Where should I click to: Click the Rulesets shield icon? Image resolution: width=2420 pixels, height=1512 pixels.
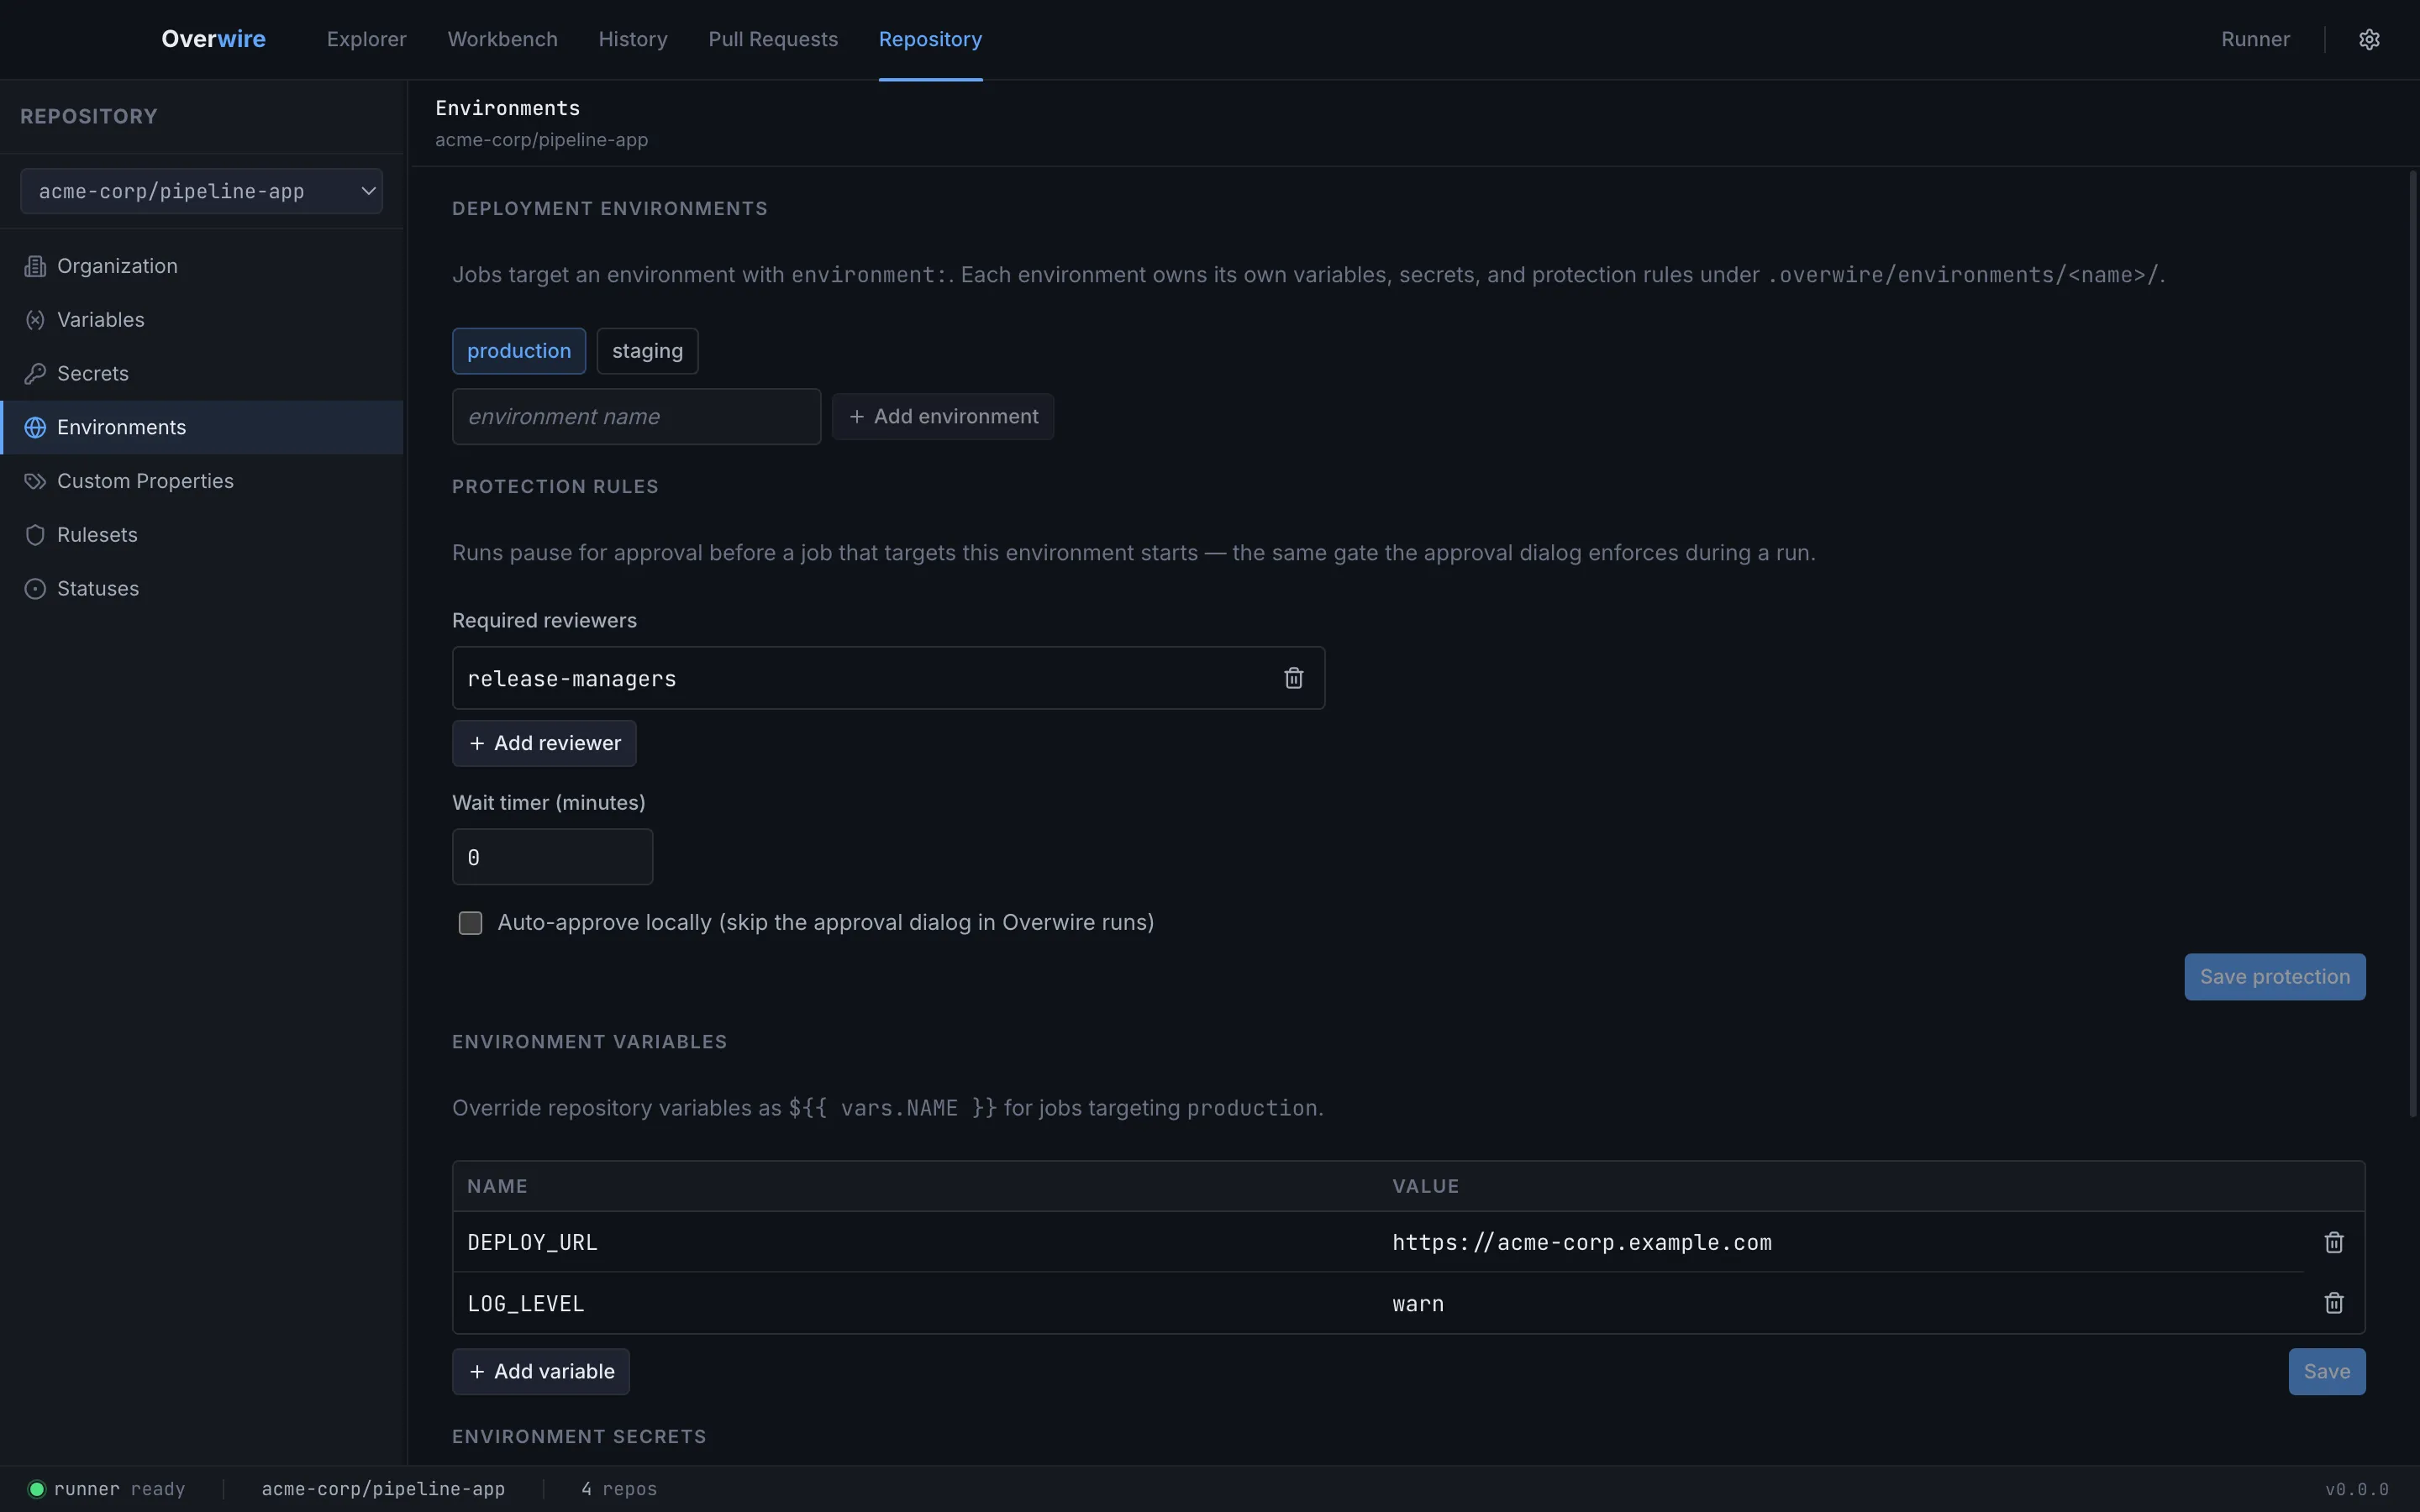(35, 535)
